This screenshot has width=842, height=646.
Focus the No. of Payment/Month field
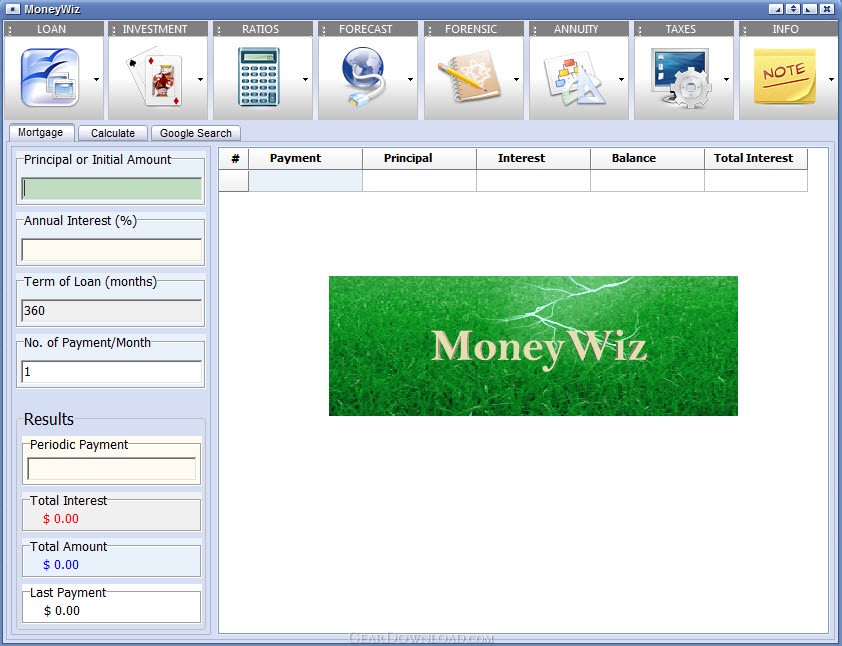point(112,372)
